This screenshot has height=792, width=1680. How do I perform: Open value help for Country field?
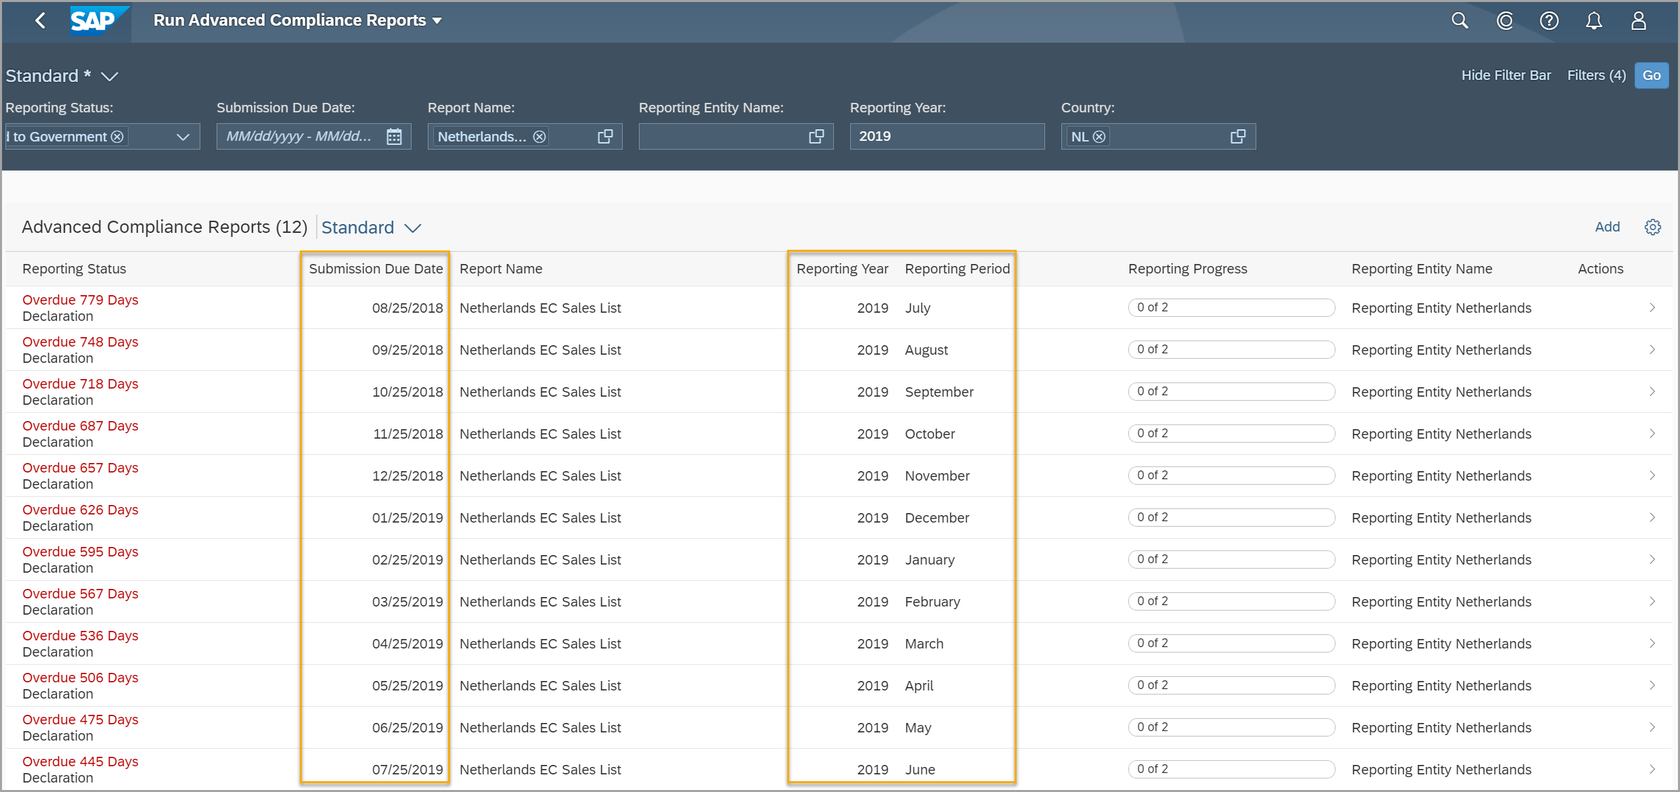coord(1238,137)
